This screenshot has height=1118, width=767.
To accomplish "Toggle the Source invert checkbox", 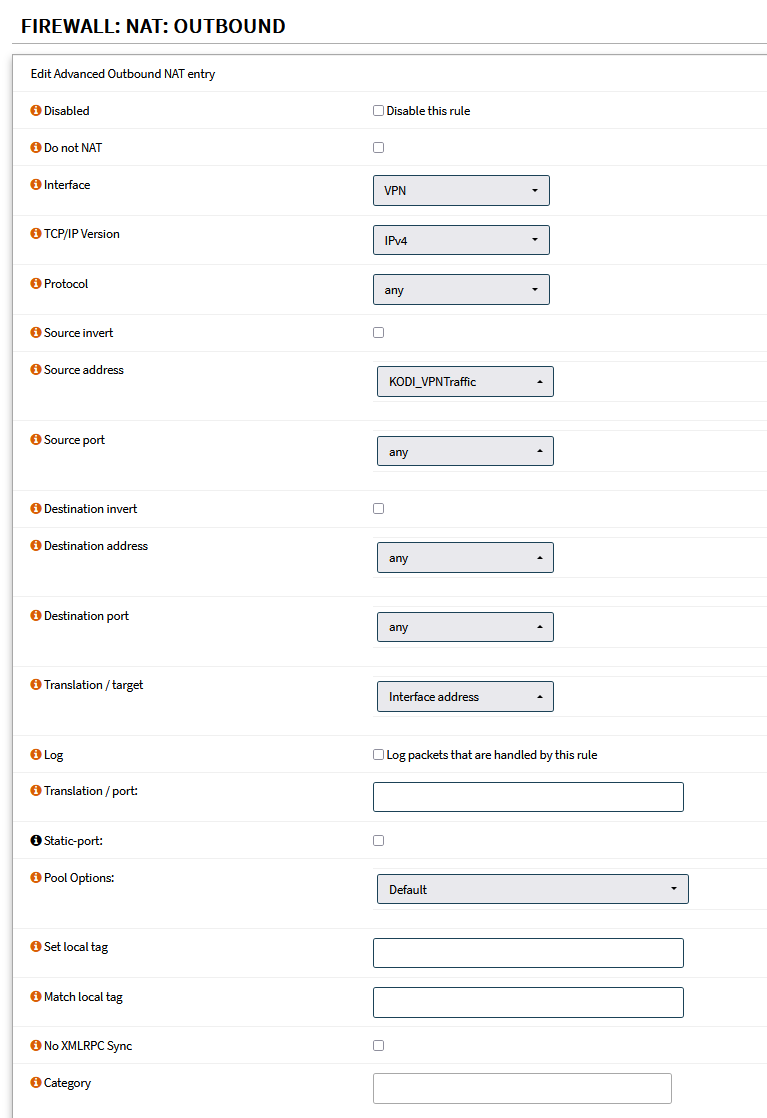I will point(379,333).
